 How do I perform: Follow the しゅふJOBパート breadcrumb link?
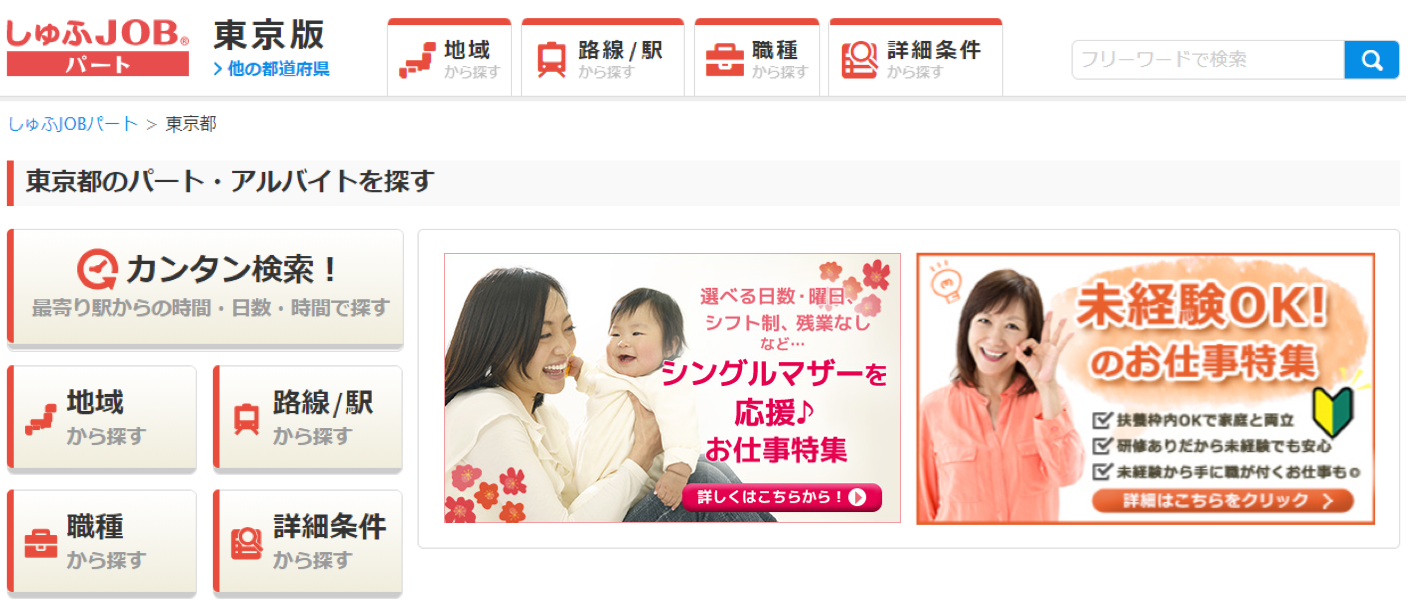(73, 124)
